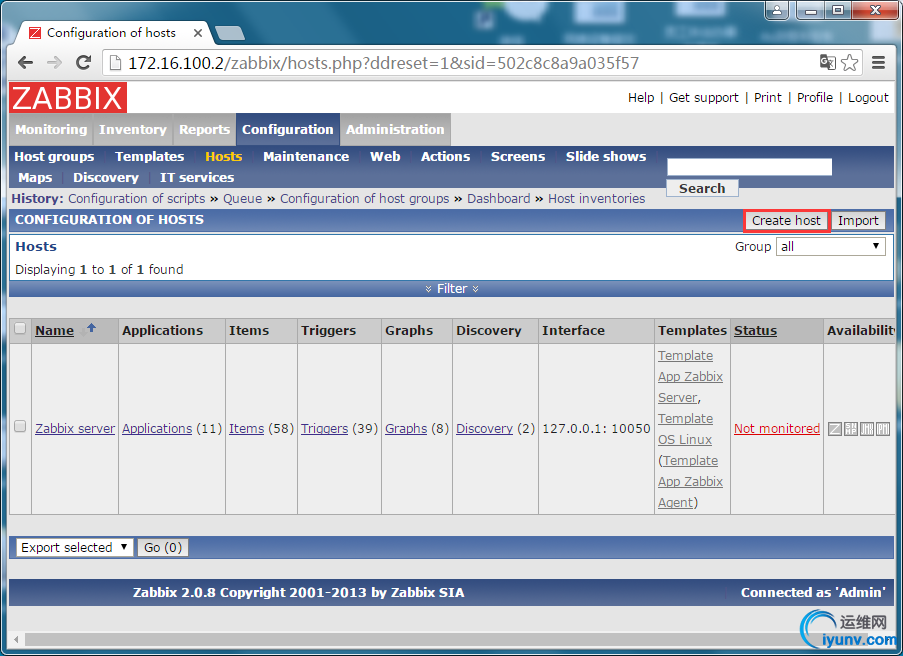Click the Import button
This screenshot has height=656, width=903.
[858, 221]
